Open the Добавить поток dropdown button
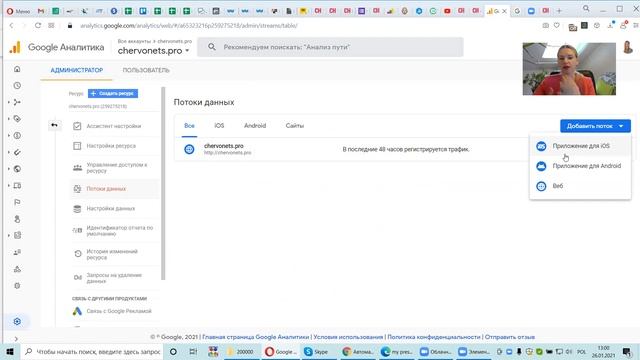 point(595,126)
